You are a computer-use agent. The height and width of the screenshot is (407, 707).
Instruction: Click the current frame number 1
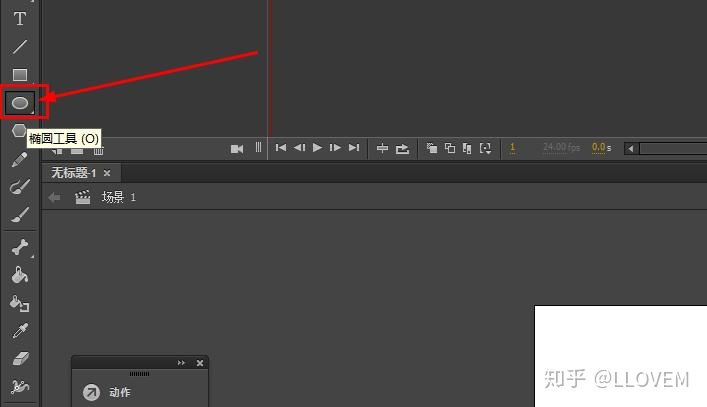512,148
